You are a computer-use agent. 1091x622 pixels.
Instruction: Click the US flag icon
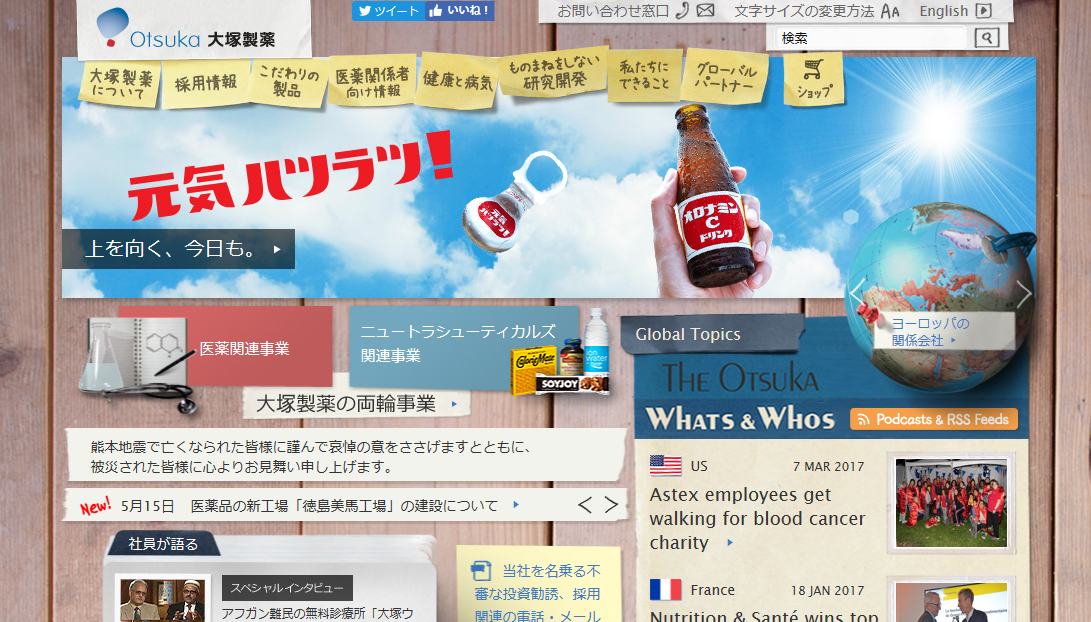(x=666, y=465)
